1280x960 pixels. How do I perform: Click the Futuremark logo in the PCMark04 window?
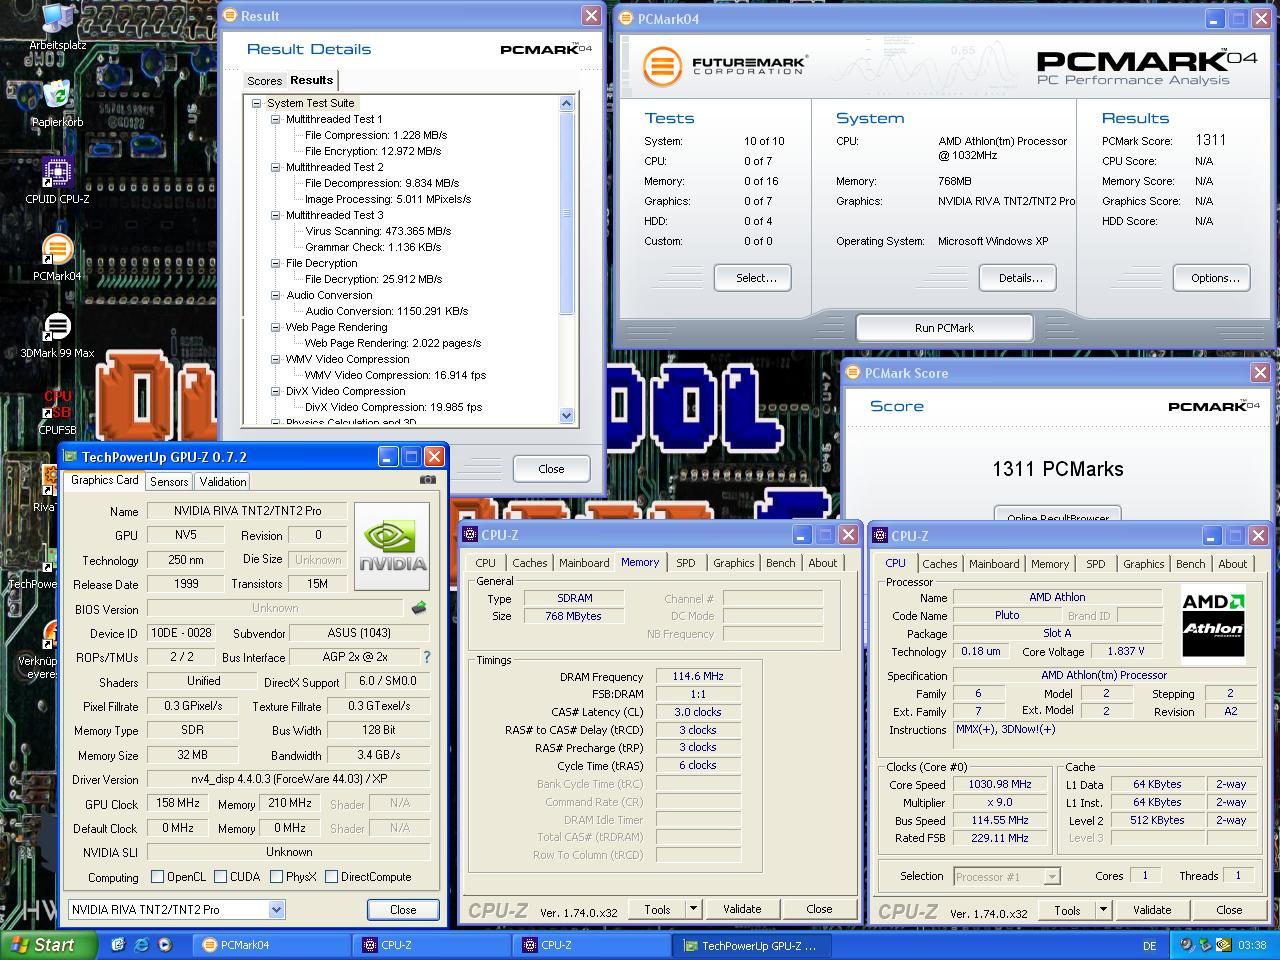click(x=724, y=66)
